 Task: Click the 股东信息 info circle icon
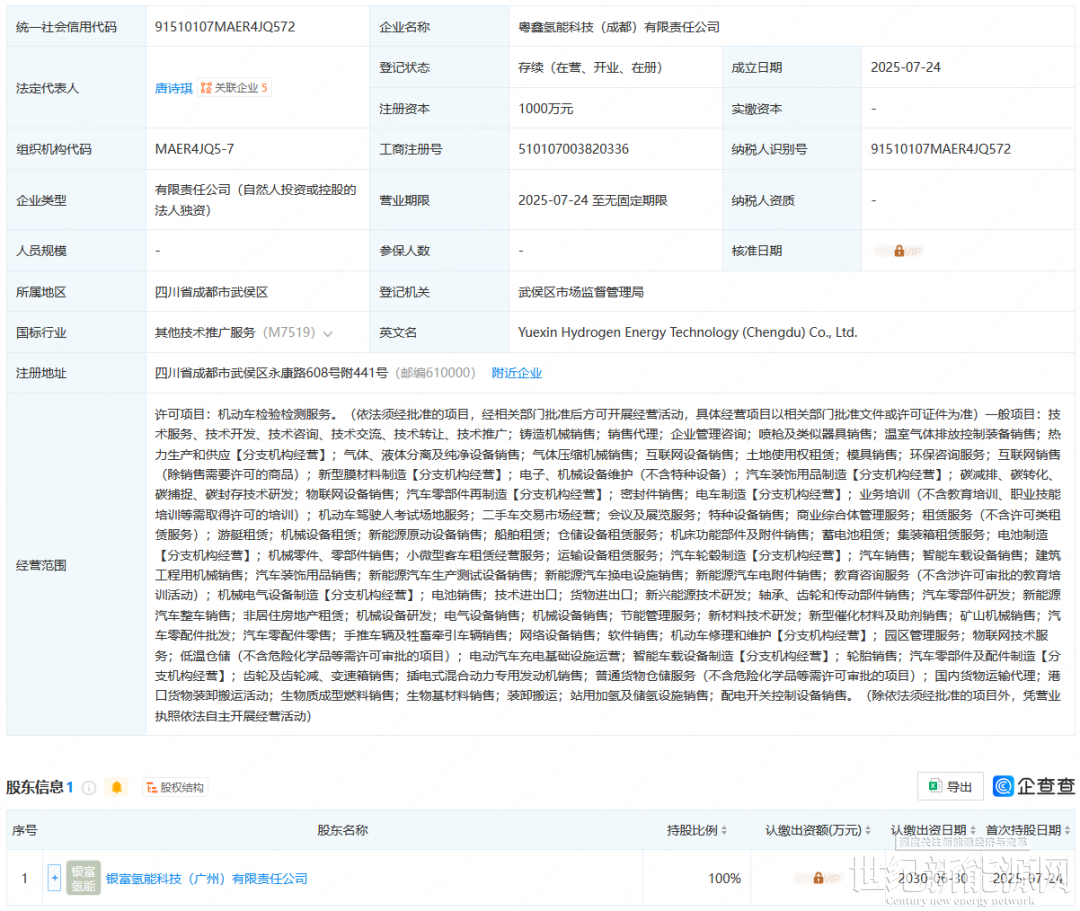[89, 787]
